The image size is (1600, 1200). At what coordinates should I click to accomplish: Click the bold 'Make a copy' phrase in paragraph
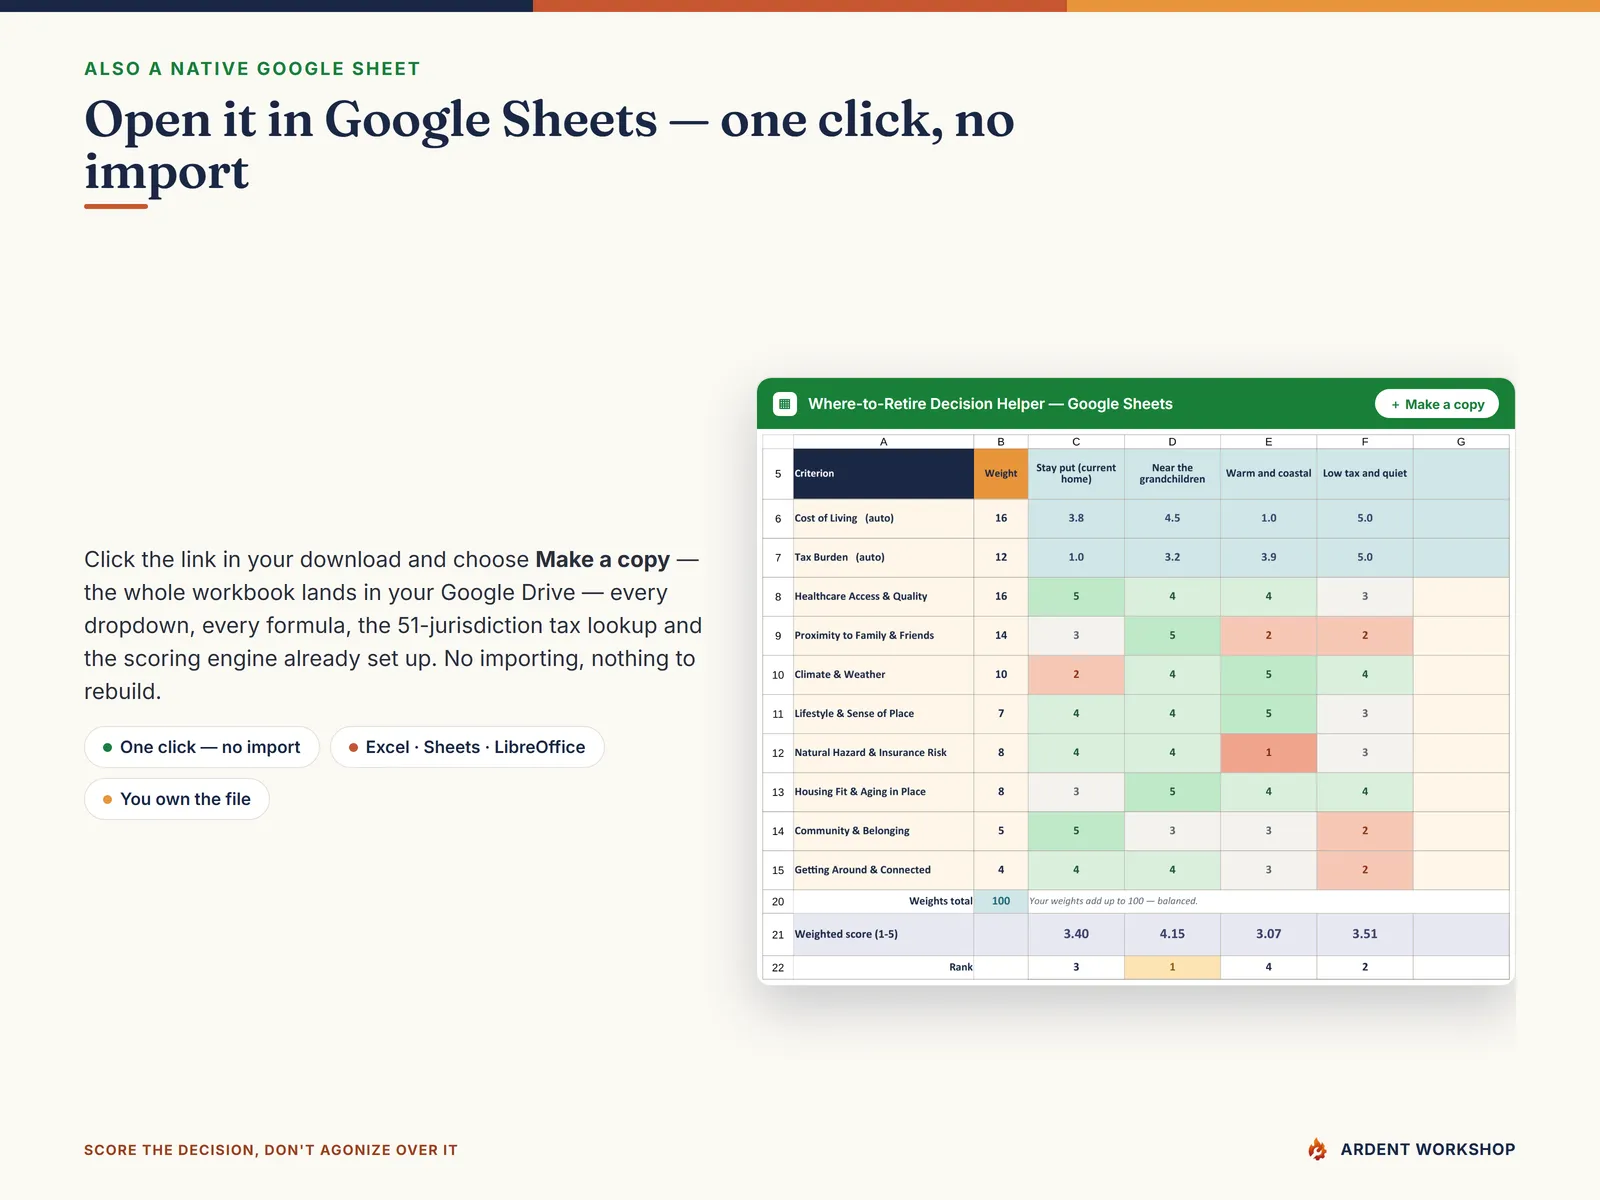(x=602, y=560)
